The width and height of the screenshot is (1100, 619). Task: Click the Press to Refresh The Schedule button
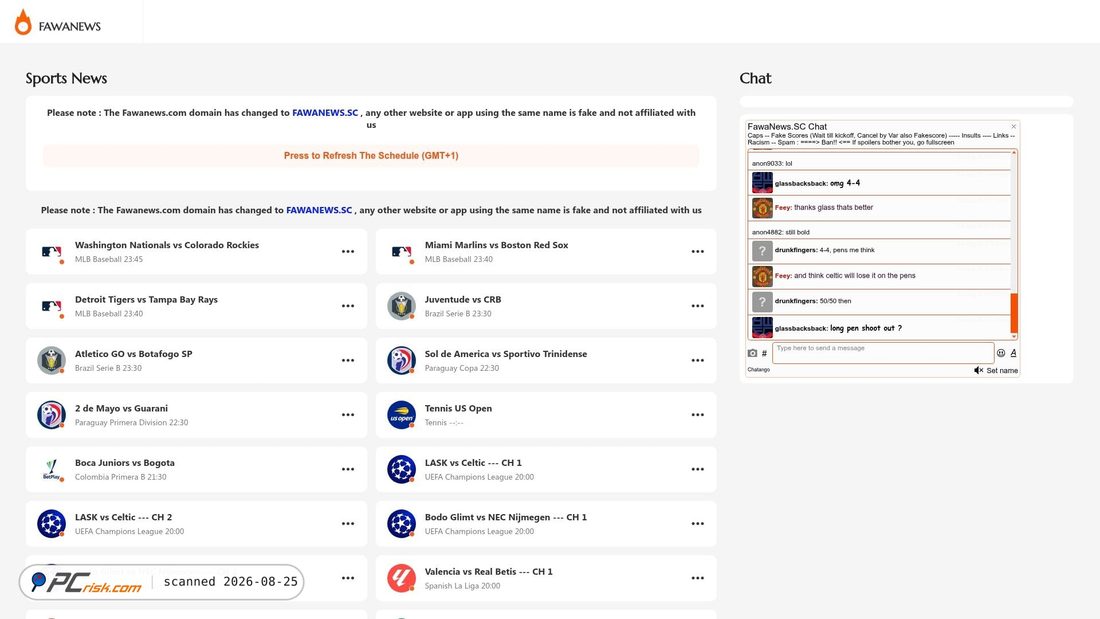(x=370, y=156)
